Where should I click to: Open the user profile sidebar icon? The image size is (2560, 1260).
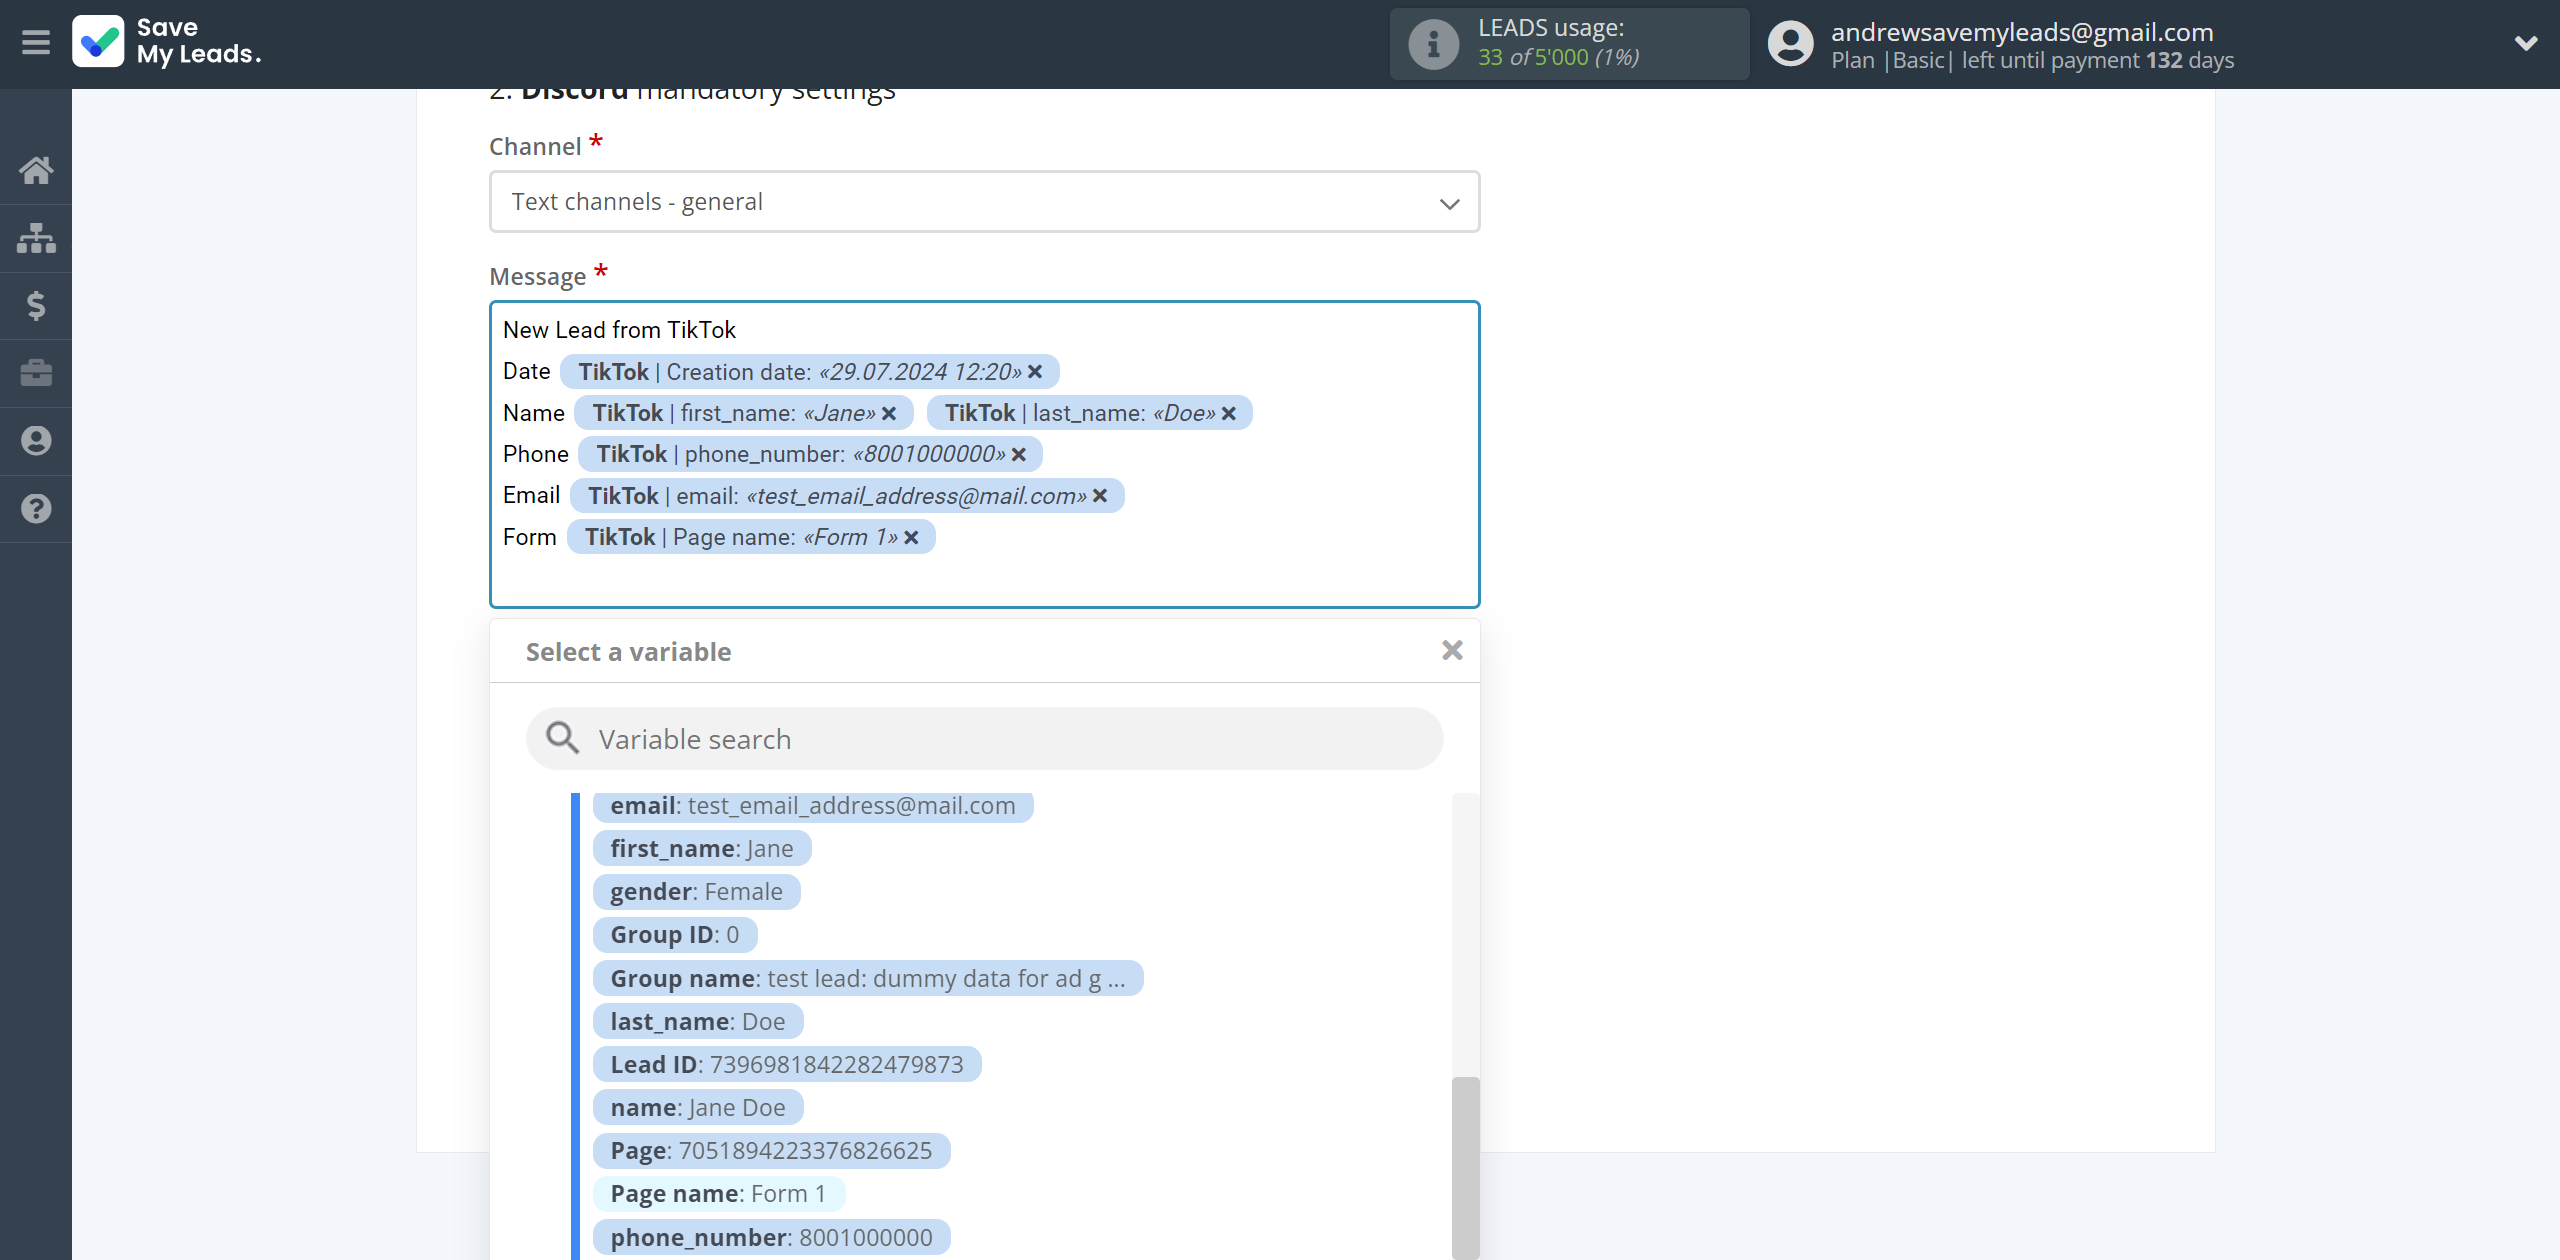(36, 441)
